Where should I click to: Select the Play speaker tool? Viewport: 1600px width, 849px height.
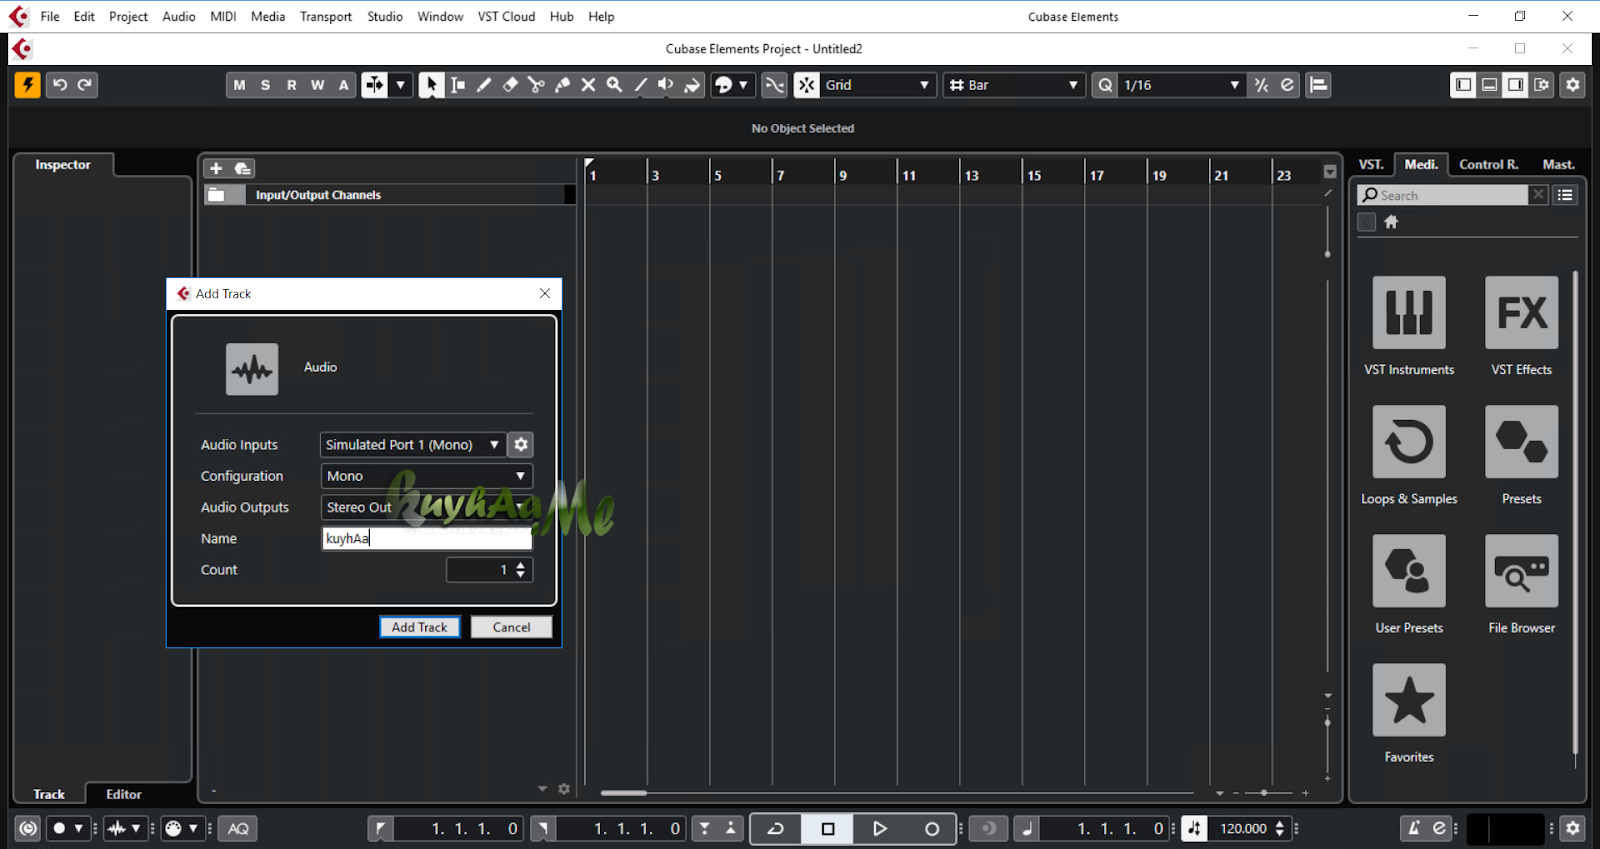666,85
